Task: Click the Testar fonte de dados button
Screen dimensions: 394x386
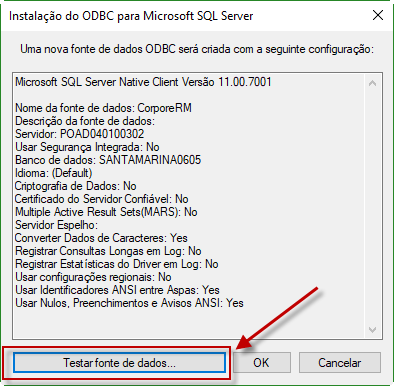Action: click(x=119, y=363)
